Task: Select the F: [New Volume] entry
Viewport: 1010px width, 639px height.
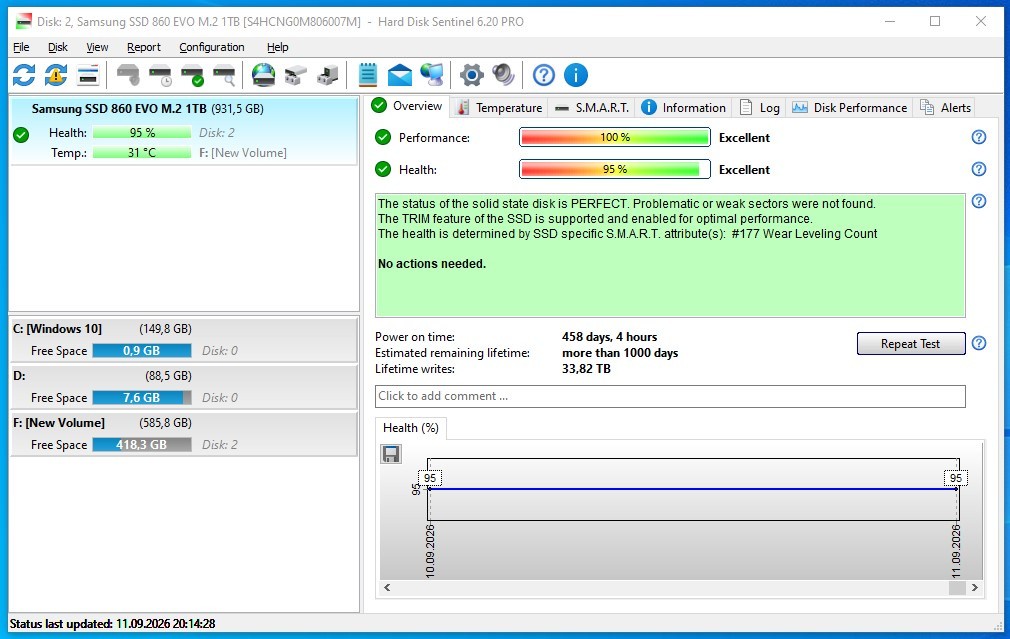Action: pyautogui.click(x=184, y=434)
